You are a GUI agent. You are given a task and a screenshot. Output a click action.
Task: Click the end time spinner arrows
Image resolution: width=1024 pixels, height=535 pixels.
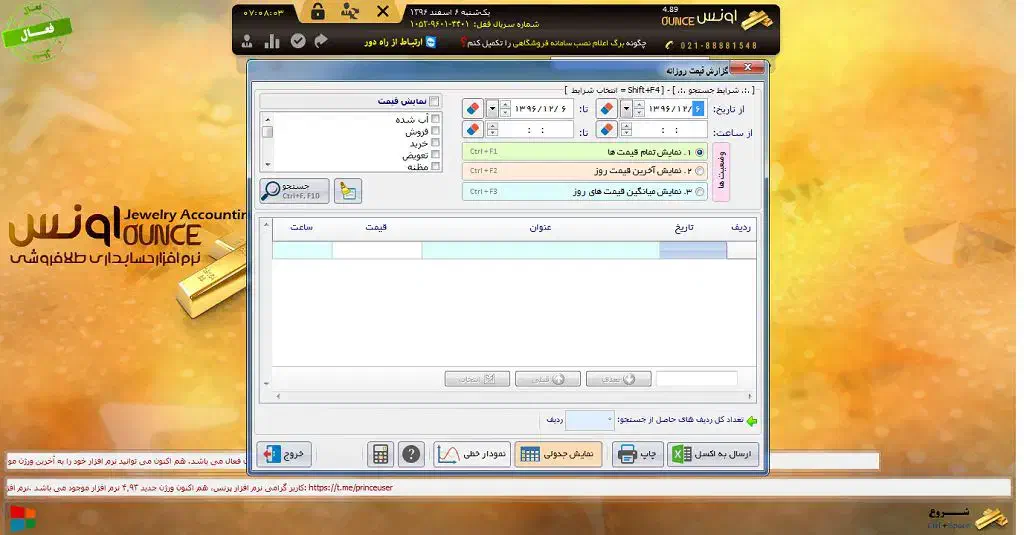pyautogui.click(x=492, y=129)
